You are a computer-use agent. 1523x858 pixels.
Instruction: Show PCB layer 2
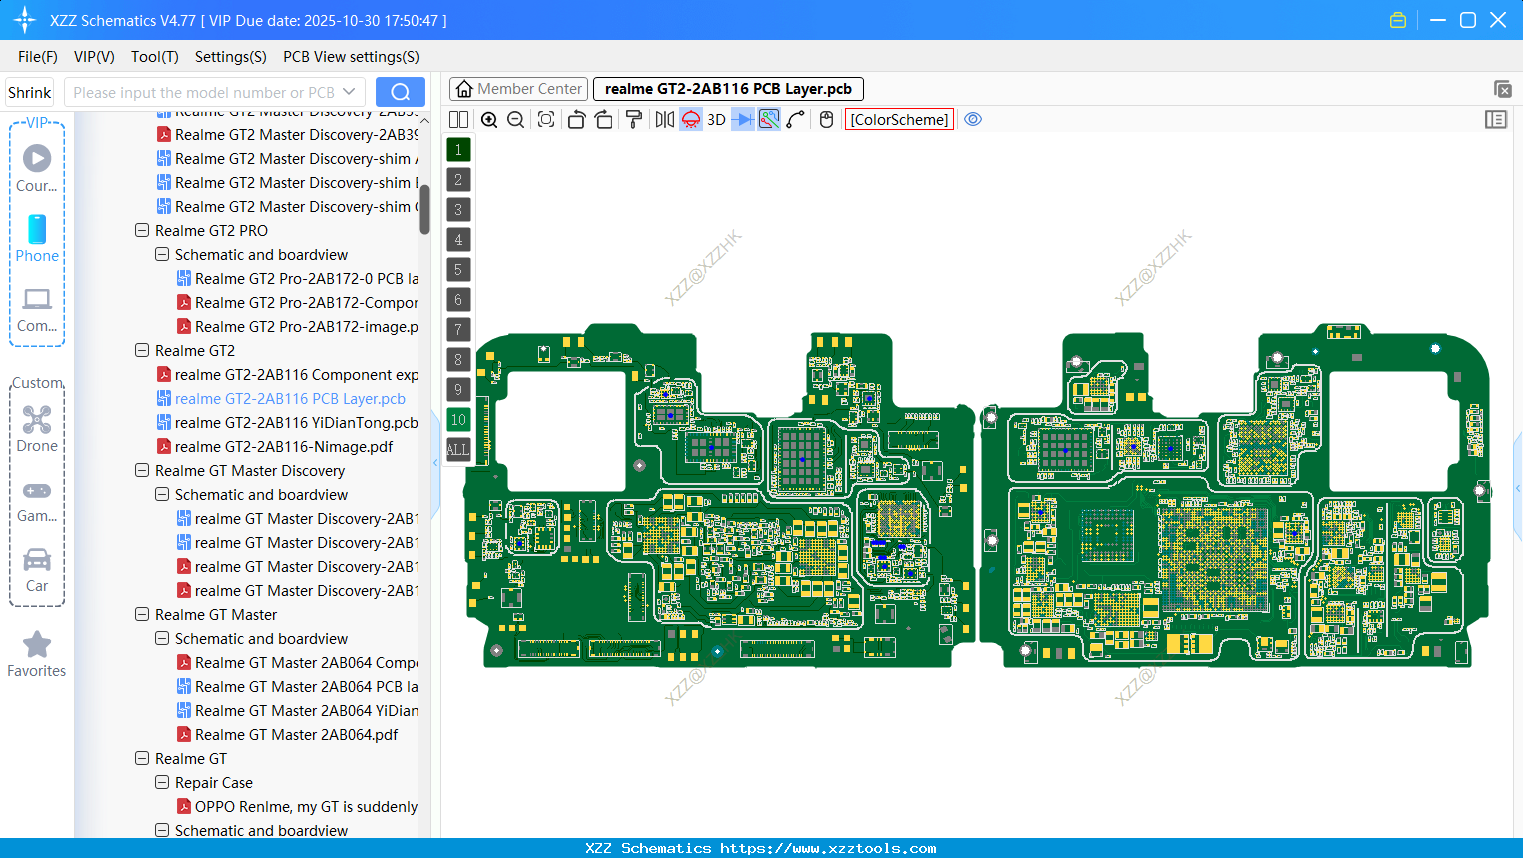[x=458, y=180]
